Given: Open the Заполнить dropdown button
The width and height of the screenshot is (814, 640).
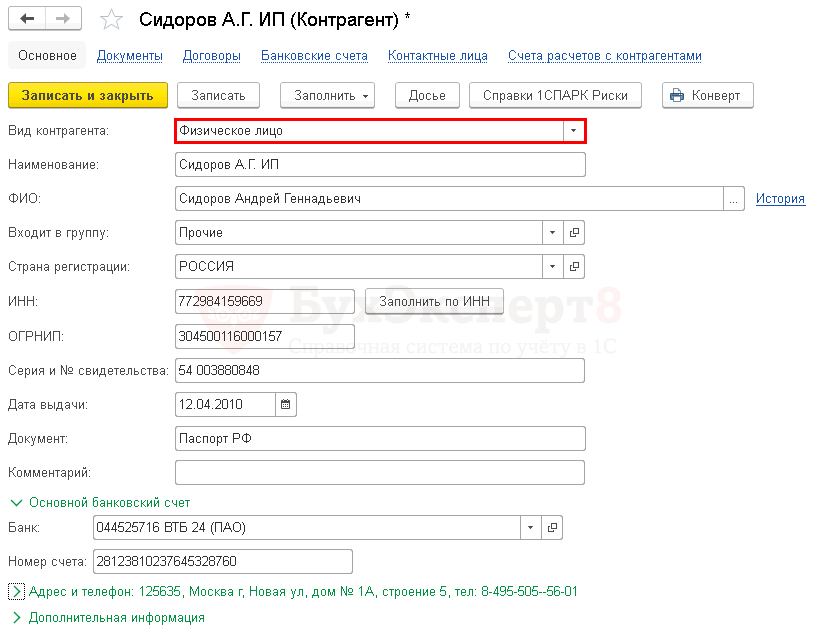Looking at the screenshot, I should pos(326,96).
